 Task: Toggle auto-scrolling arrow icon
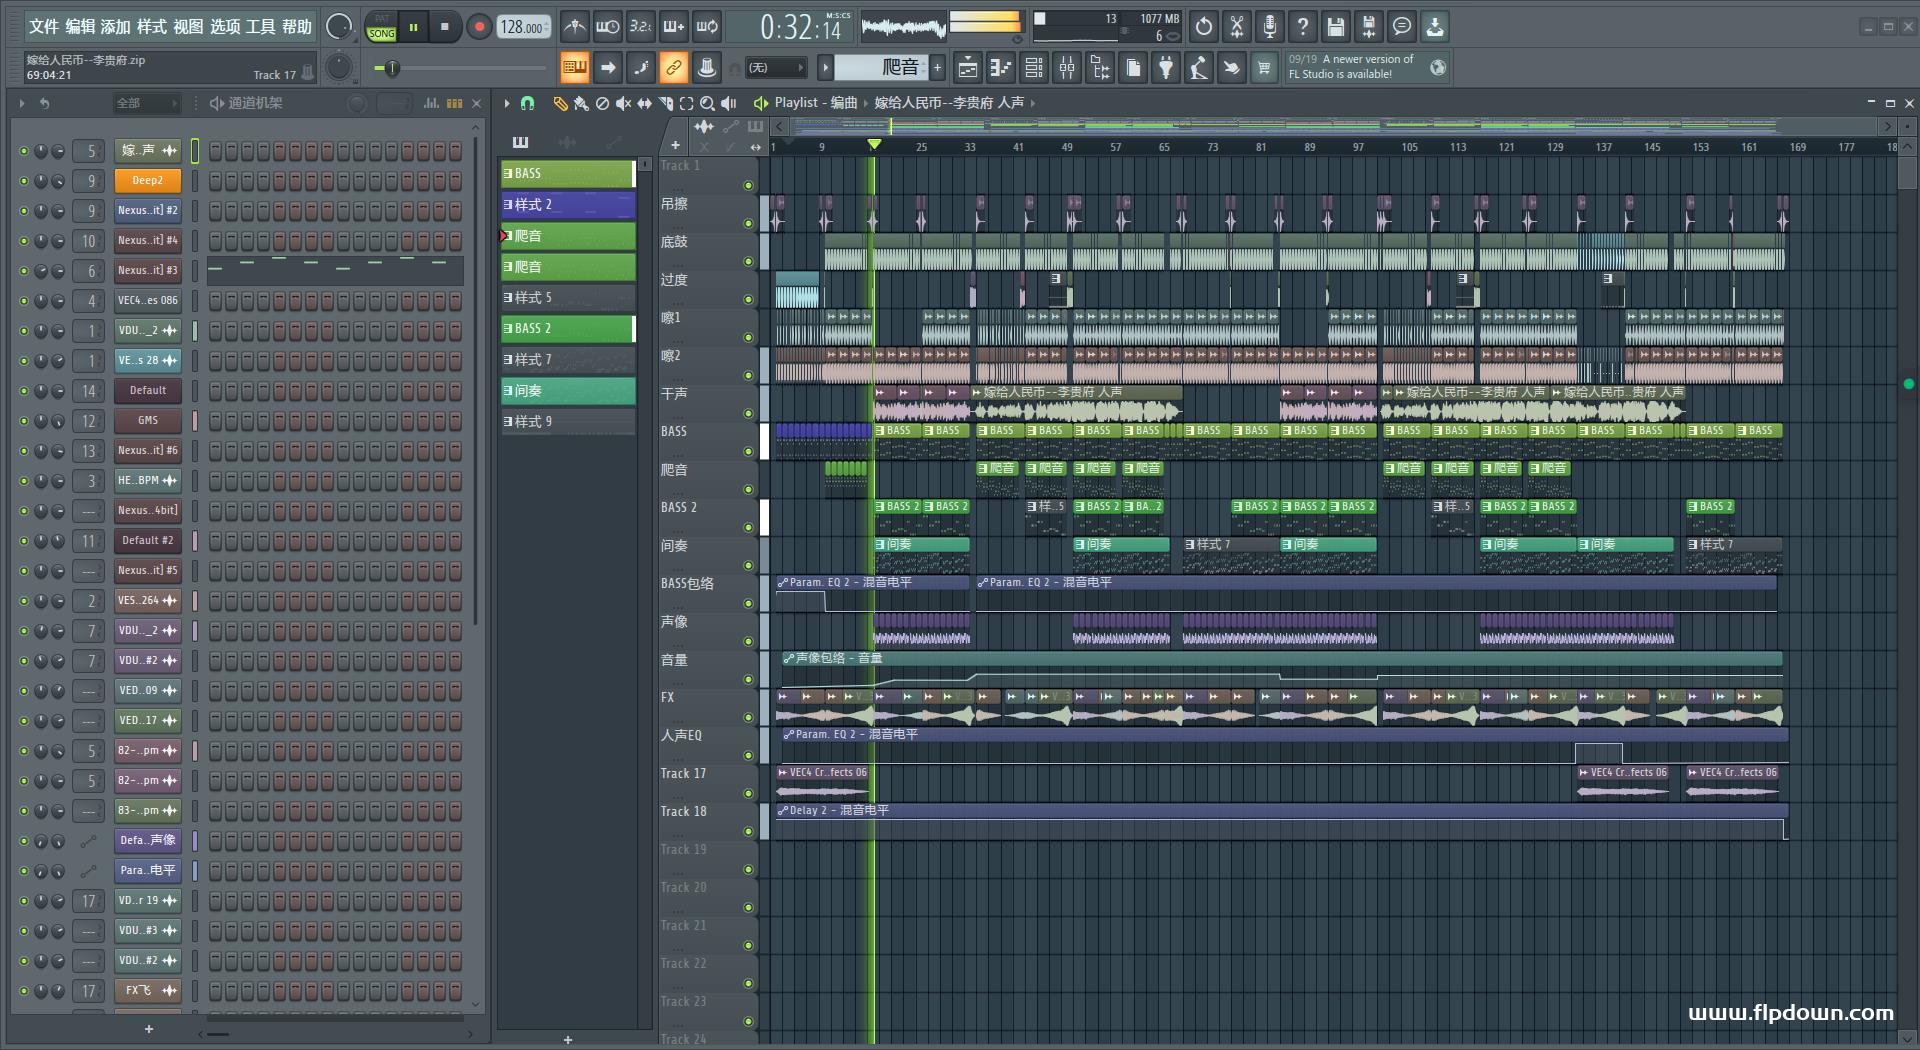tap(607, 67)
